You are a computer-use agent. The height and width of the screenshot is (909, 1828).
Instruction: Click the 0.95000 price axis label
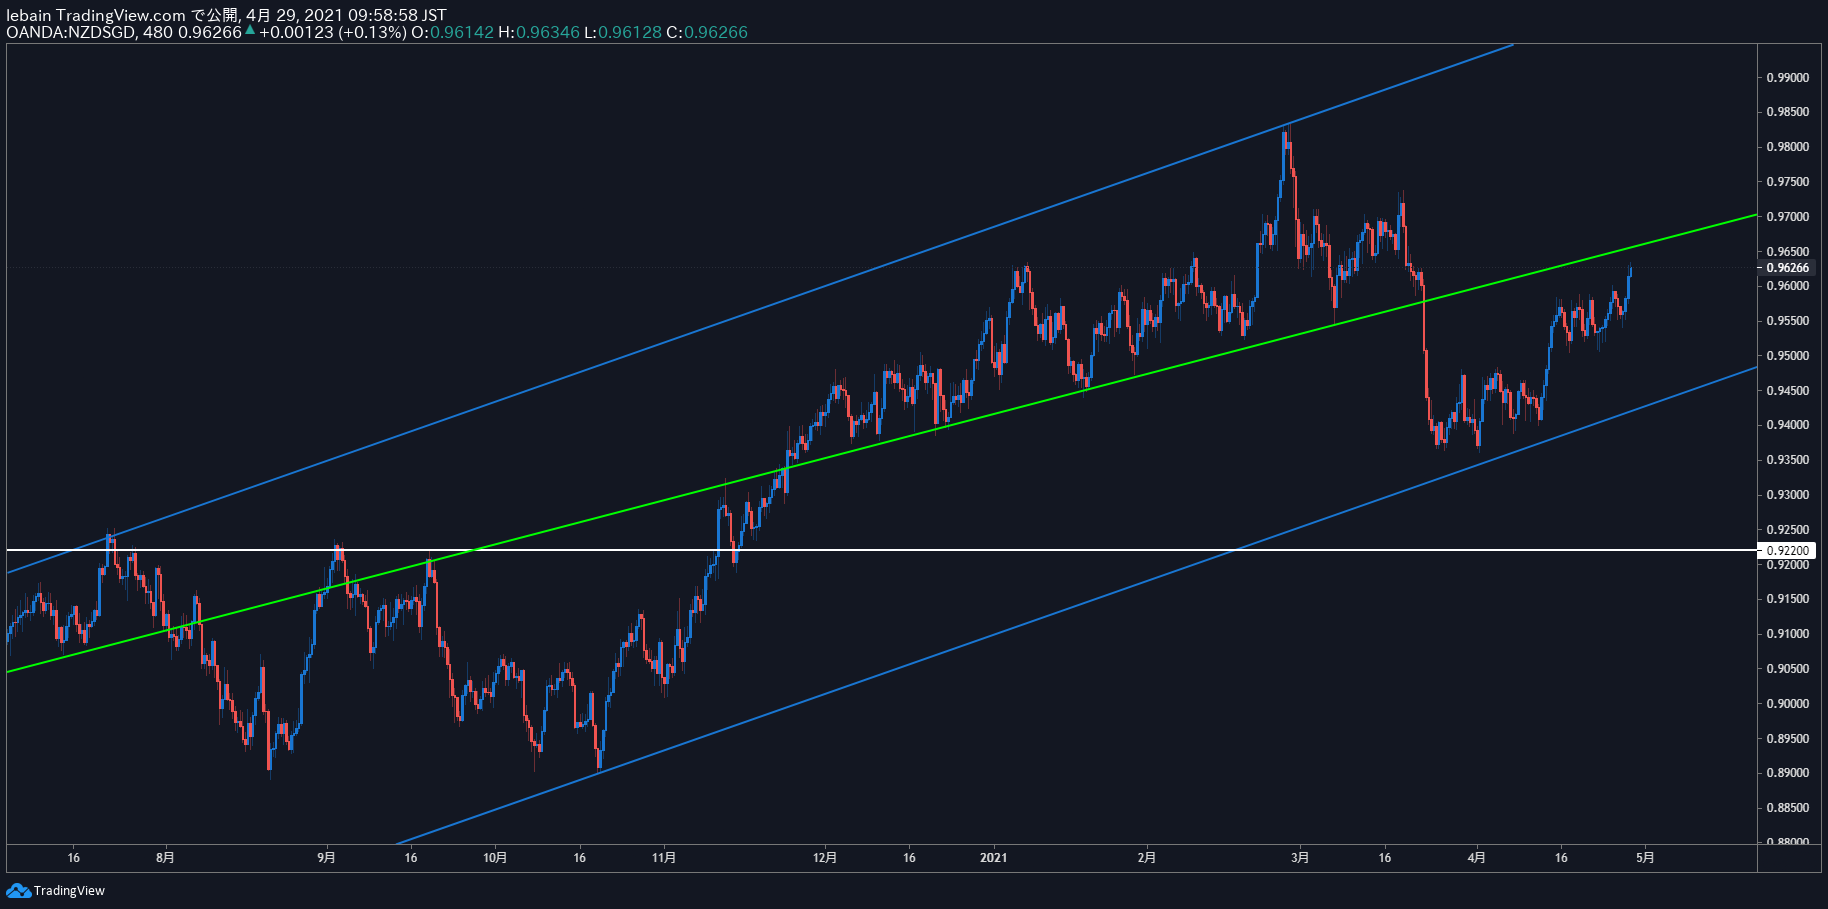pos(1787,355)
